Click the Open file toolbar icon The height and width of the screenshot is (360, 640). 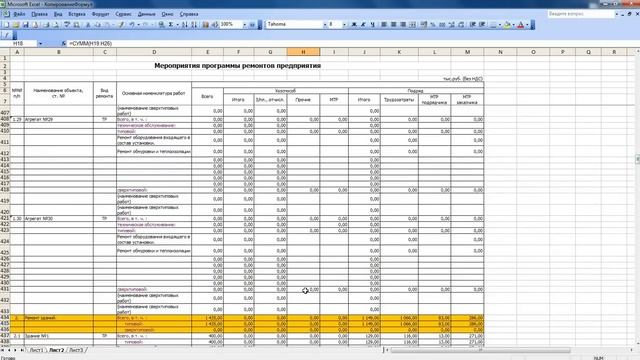point(16,25)
